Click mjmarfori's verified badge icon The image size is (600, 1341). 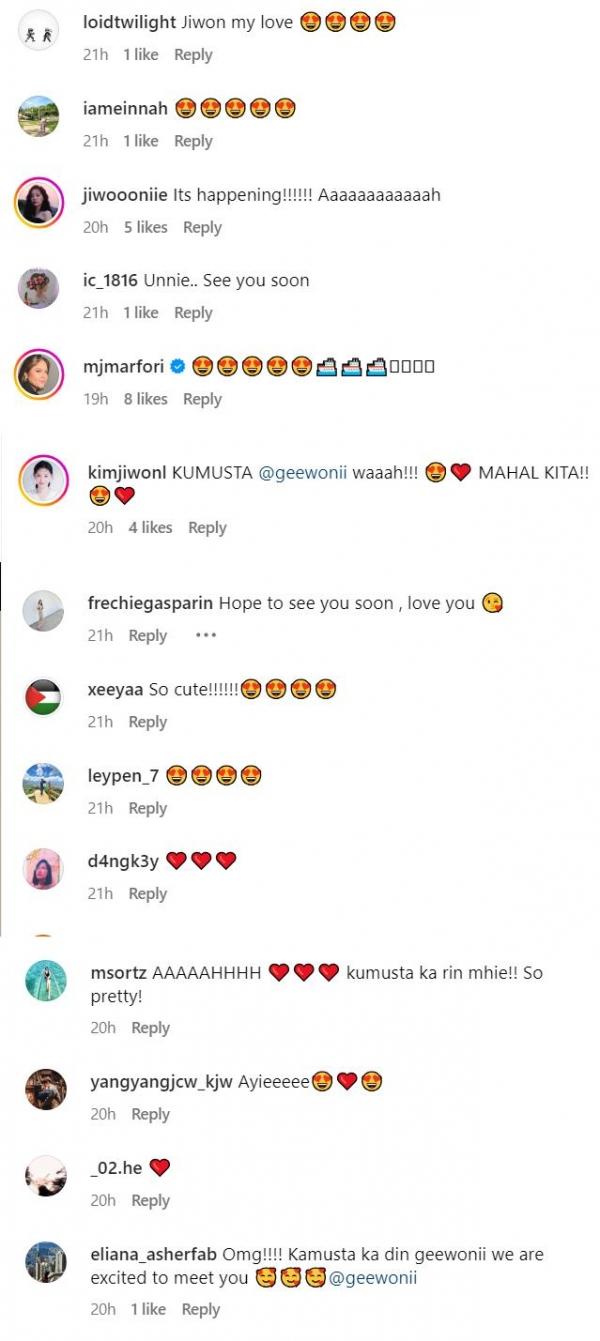point(177,367)
